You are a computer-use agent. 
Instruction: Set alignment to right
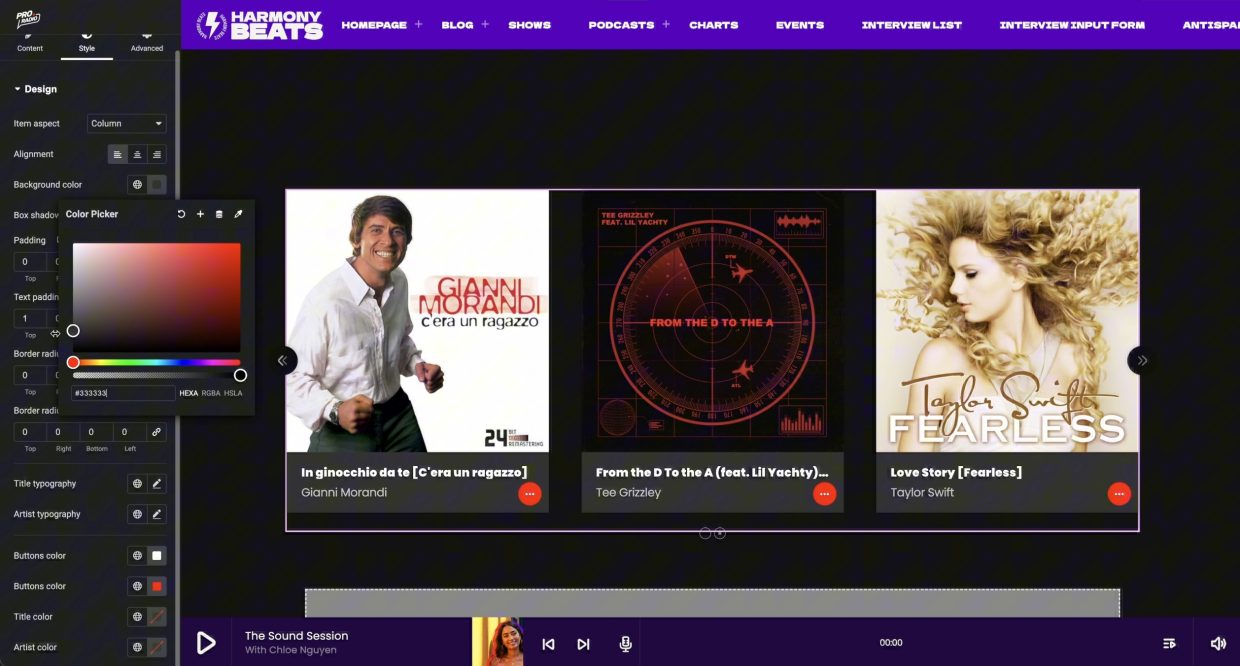(157, 154)
